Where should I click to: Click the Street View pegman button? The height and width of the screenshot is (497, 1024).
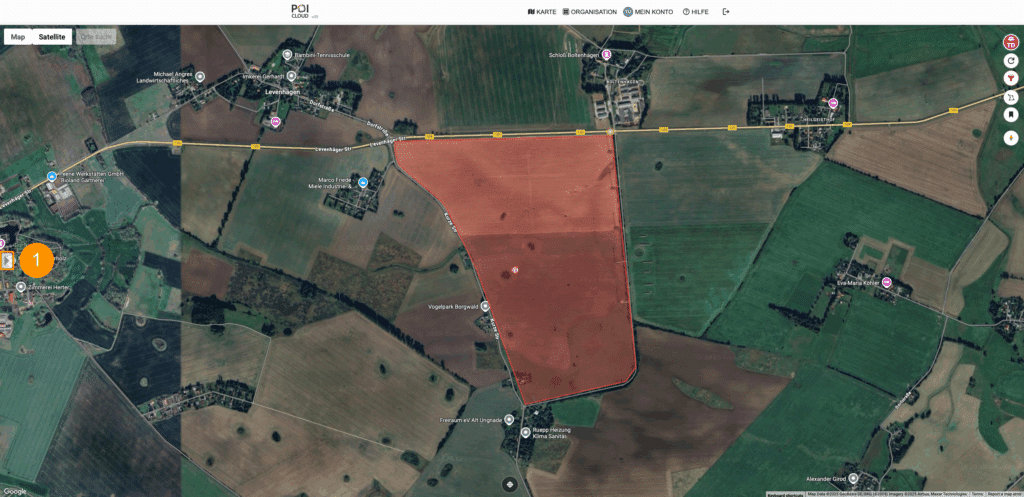[x=1010, y=137]
